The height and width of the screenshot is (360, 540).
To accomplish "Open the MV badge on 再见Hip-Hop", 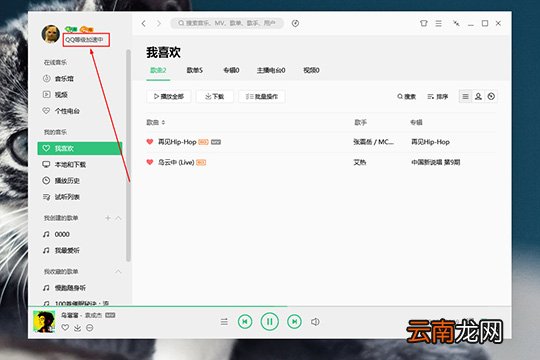I will [x=216, y=142].
